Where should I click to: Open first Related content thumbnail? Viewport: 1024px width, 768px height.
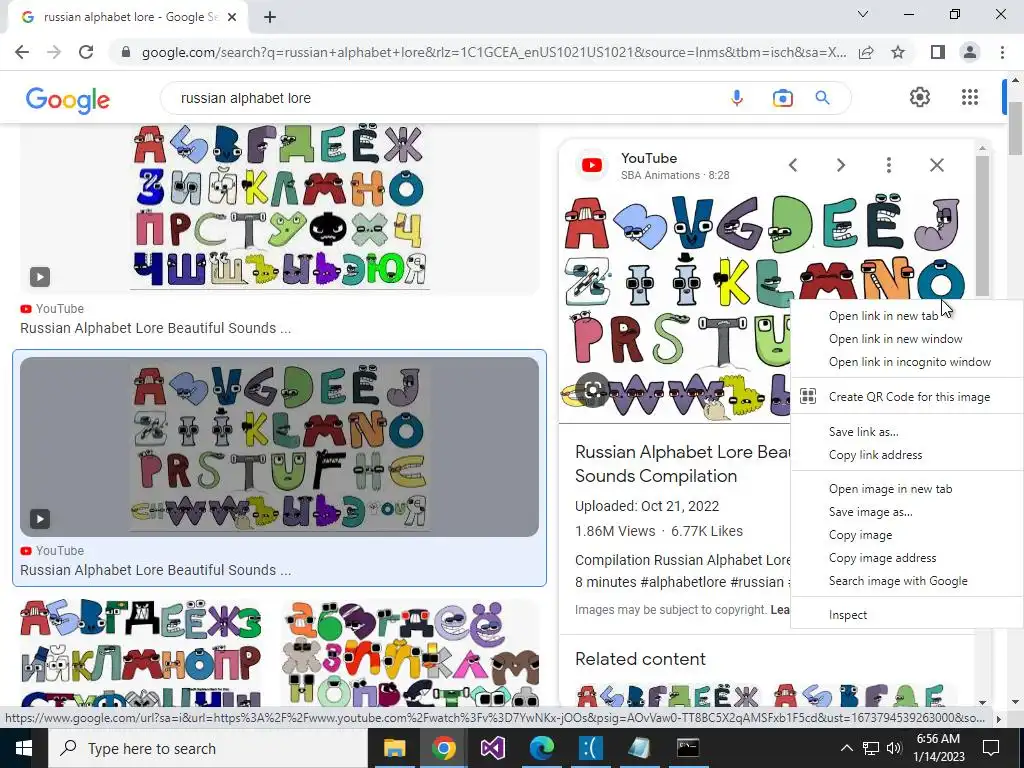click(x=667, y=695)
